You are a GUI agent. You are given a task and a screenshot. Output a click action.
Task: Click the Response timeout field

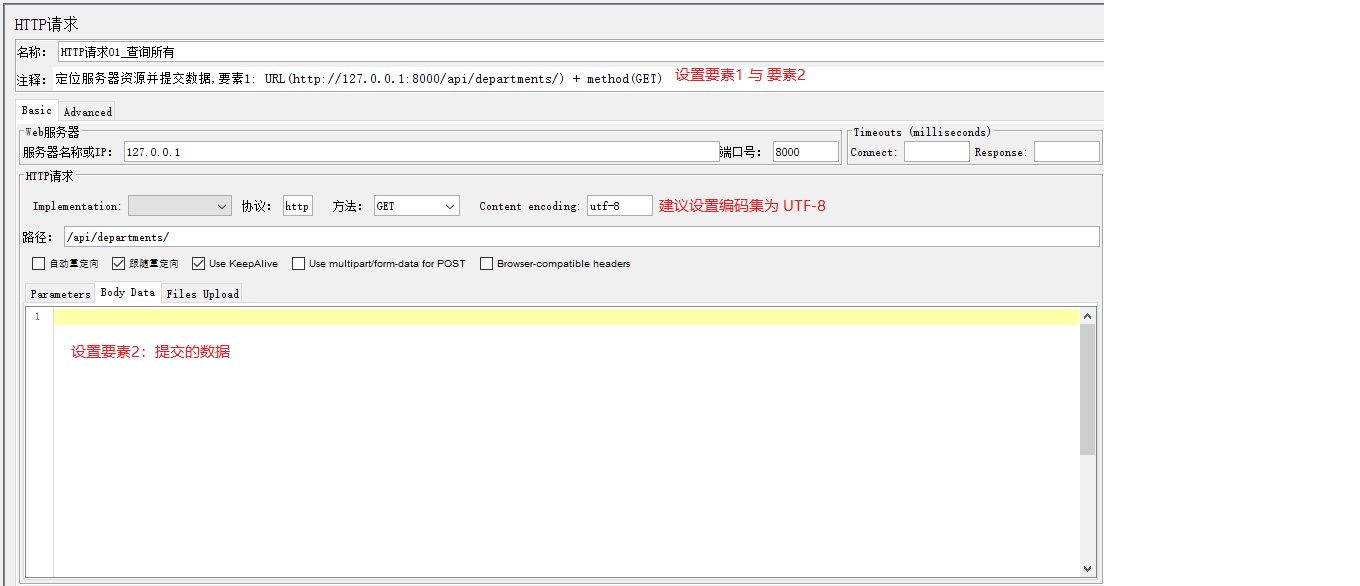tap(1066, 152)
